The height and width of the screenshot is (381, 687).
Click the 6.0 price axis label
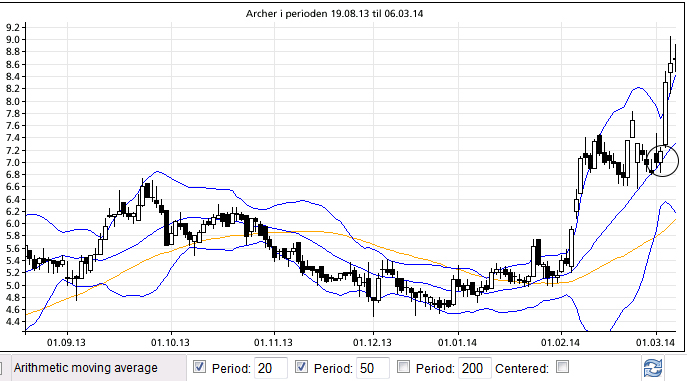13,224
